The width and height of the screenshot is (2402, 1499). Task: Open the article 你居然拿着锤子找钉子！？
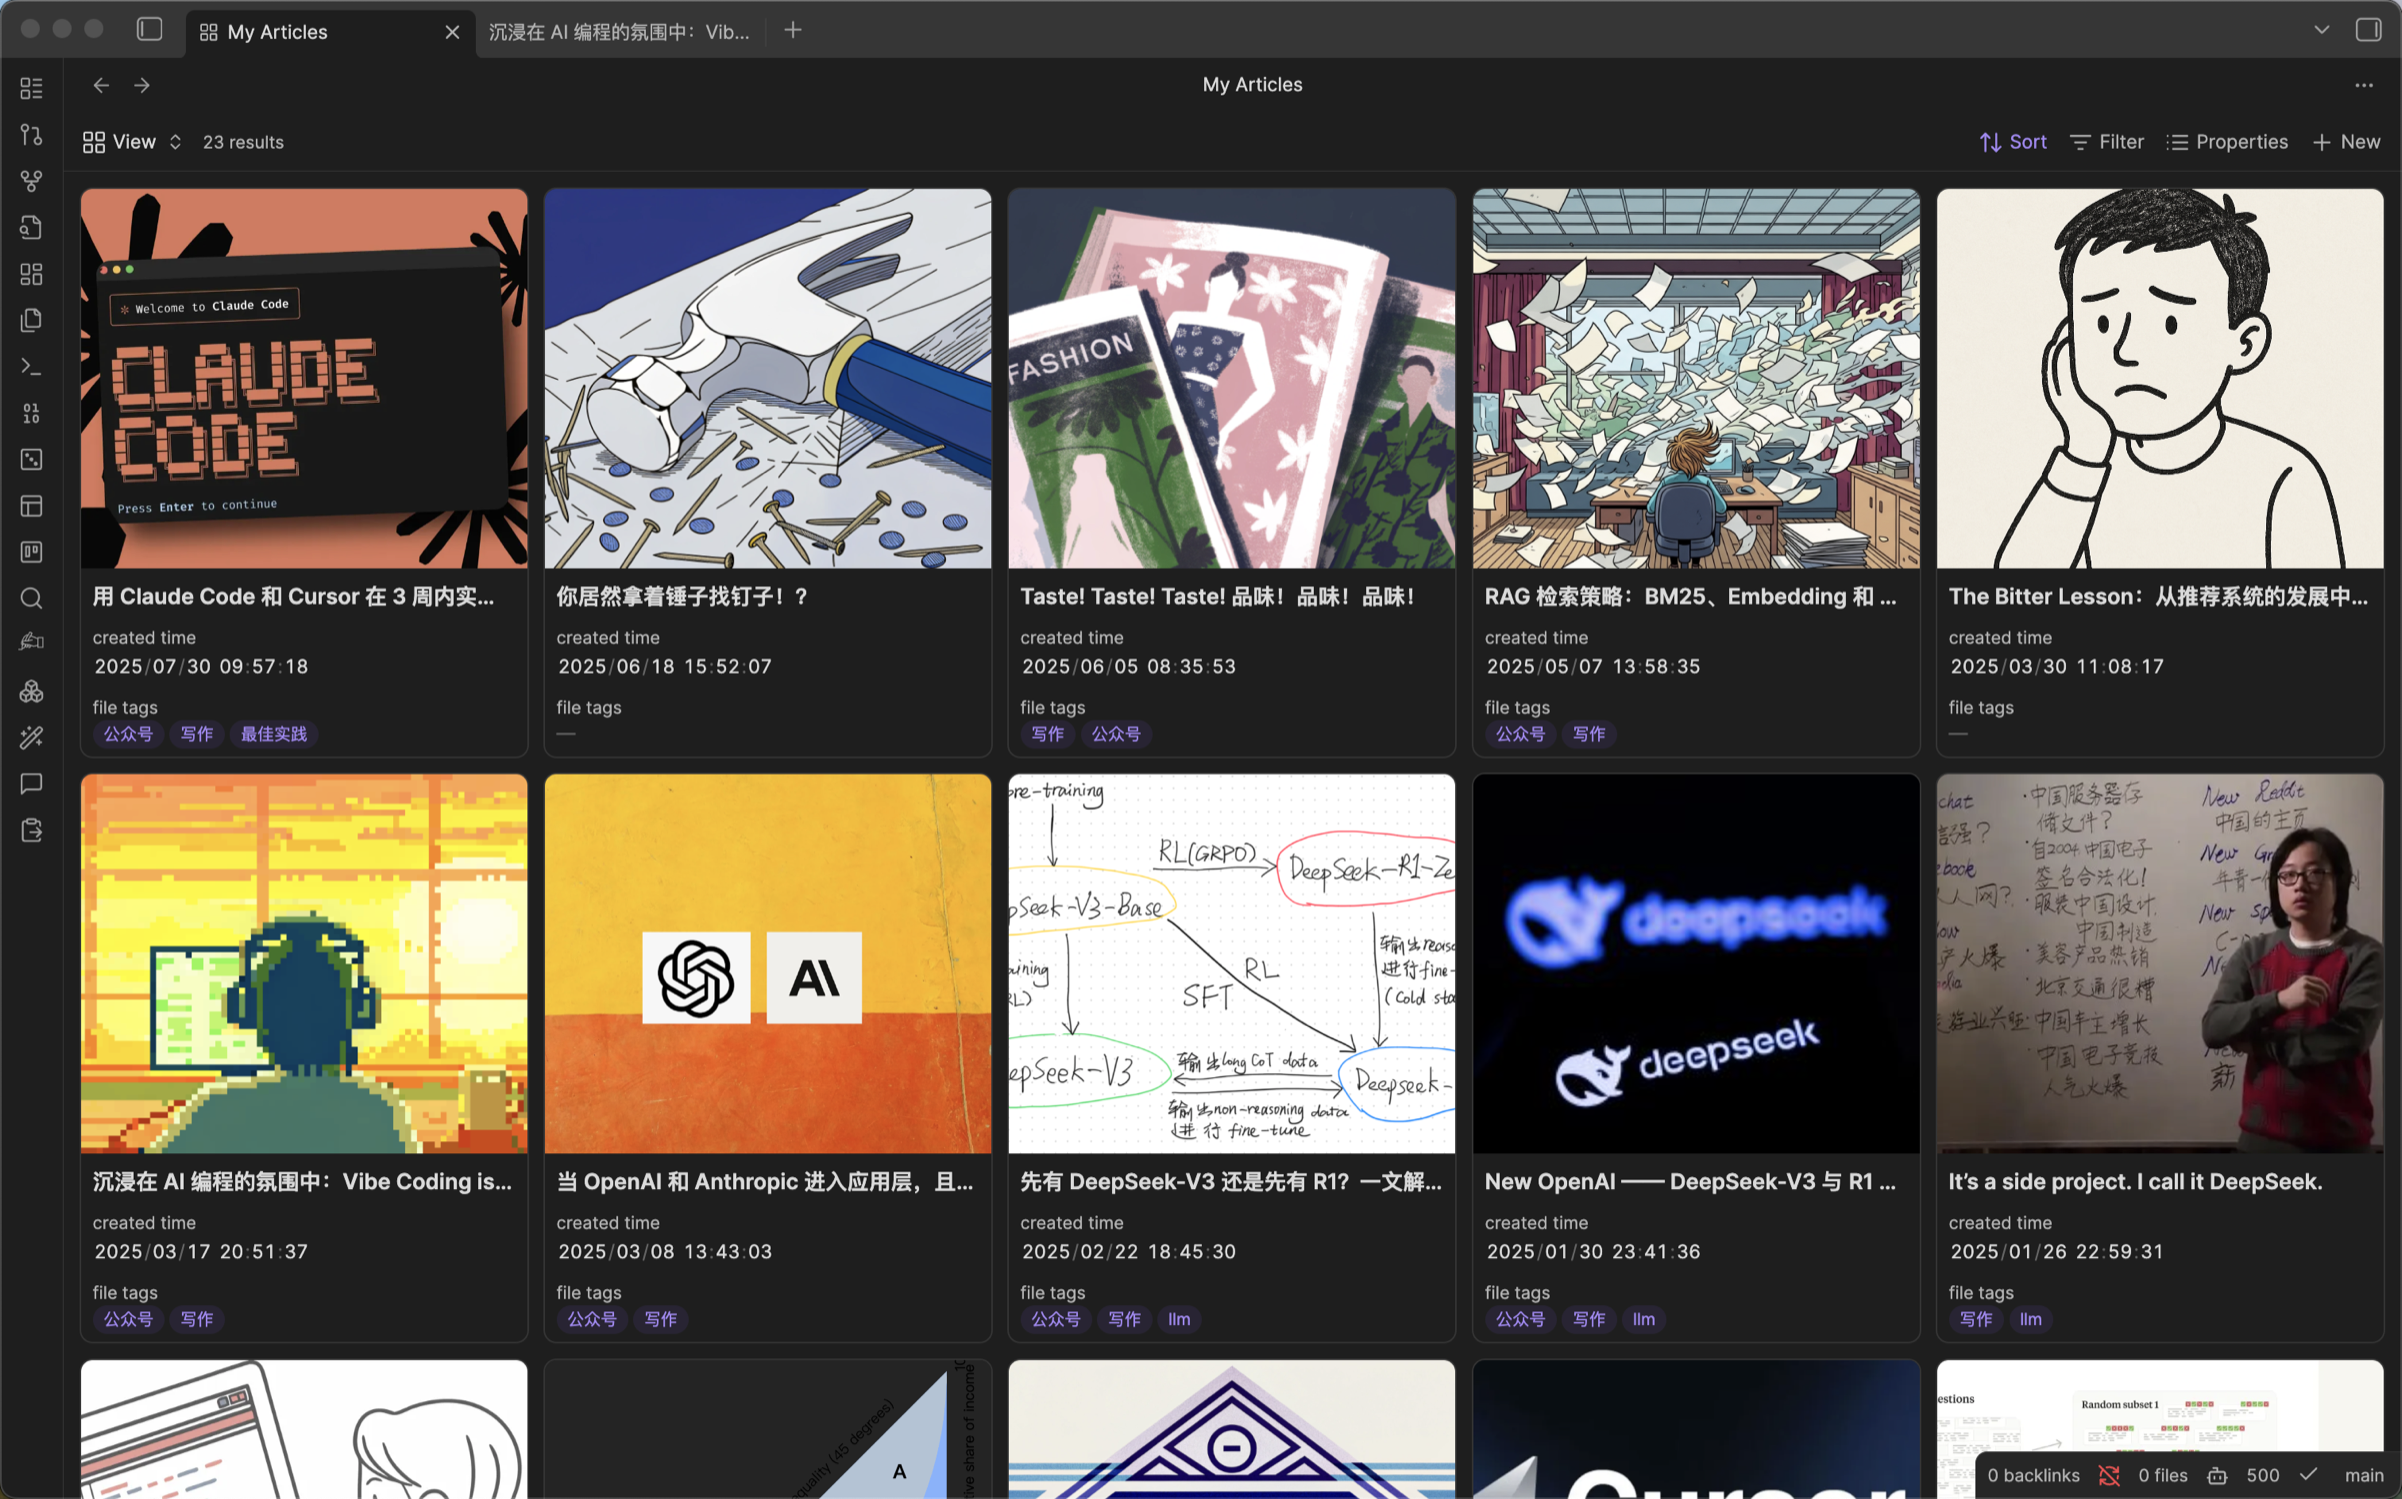682,596
